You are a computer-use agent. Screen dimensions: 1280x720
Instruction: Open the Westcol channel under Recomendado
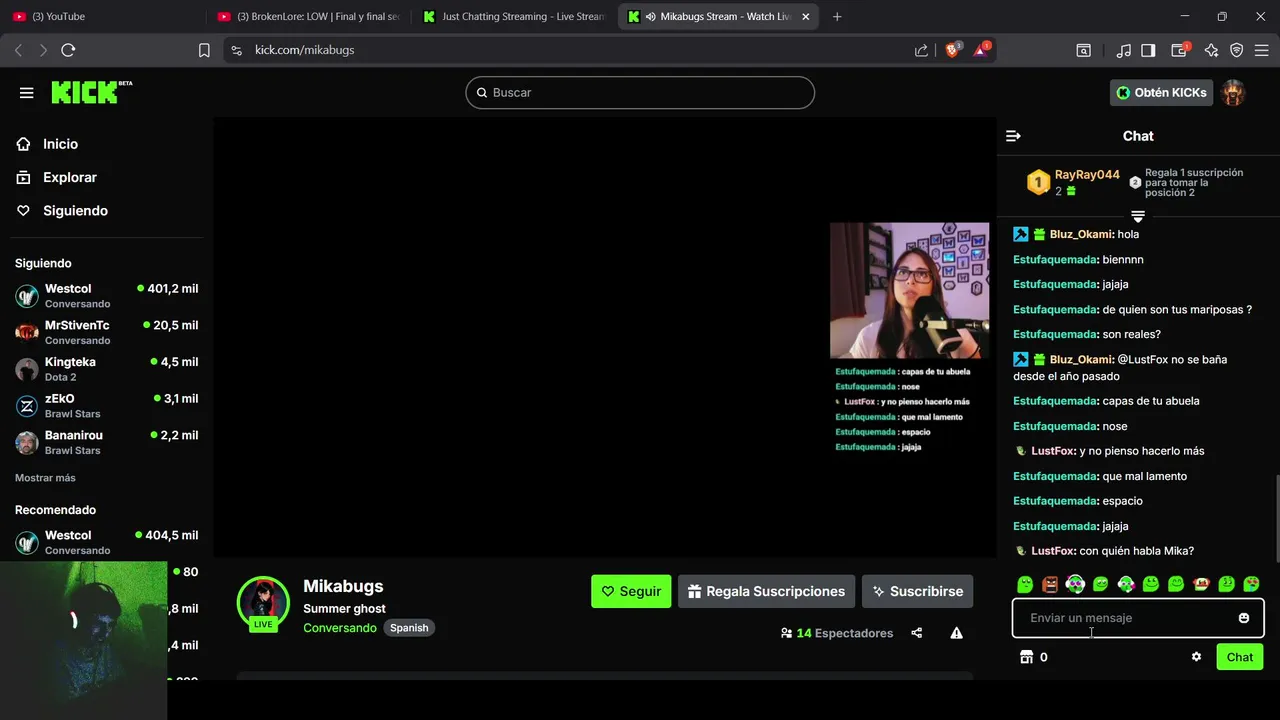107,542
